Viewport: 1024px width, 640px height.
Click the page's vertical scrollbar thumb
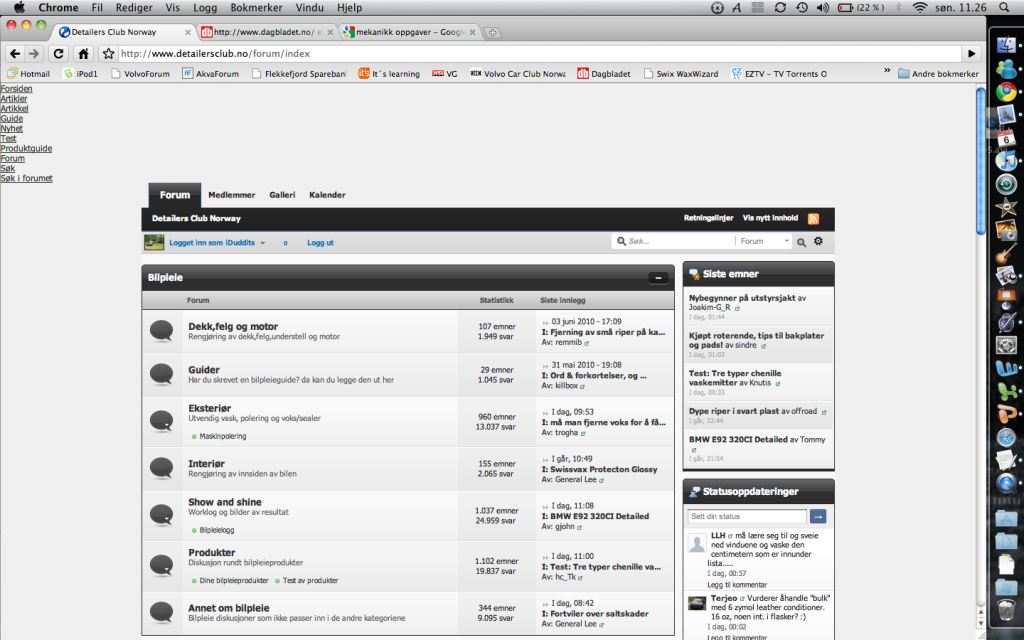(980, 160)
